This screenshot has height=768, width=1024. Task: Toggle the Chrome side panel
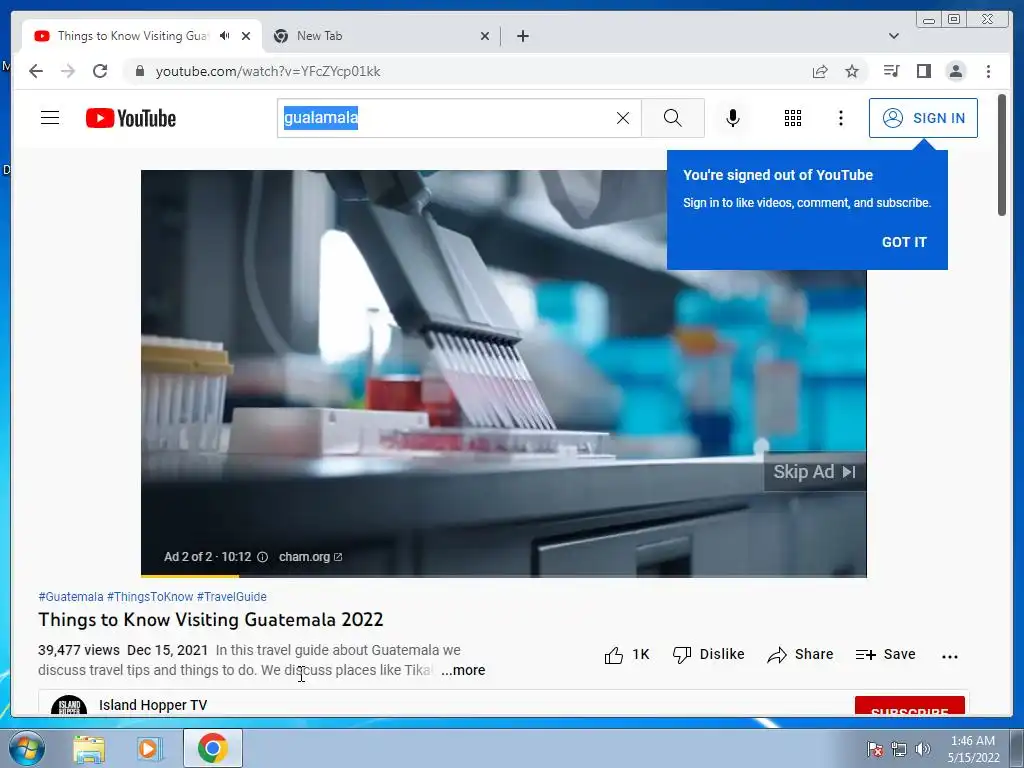(x=923, y=71)
